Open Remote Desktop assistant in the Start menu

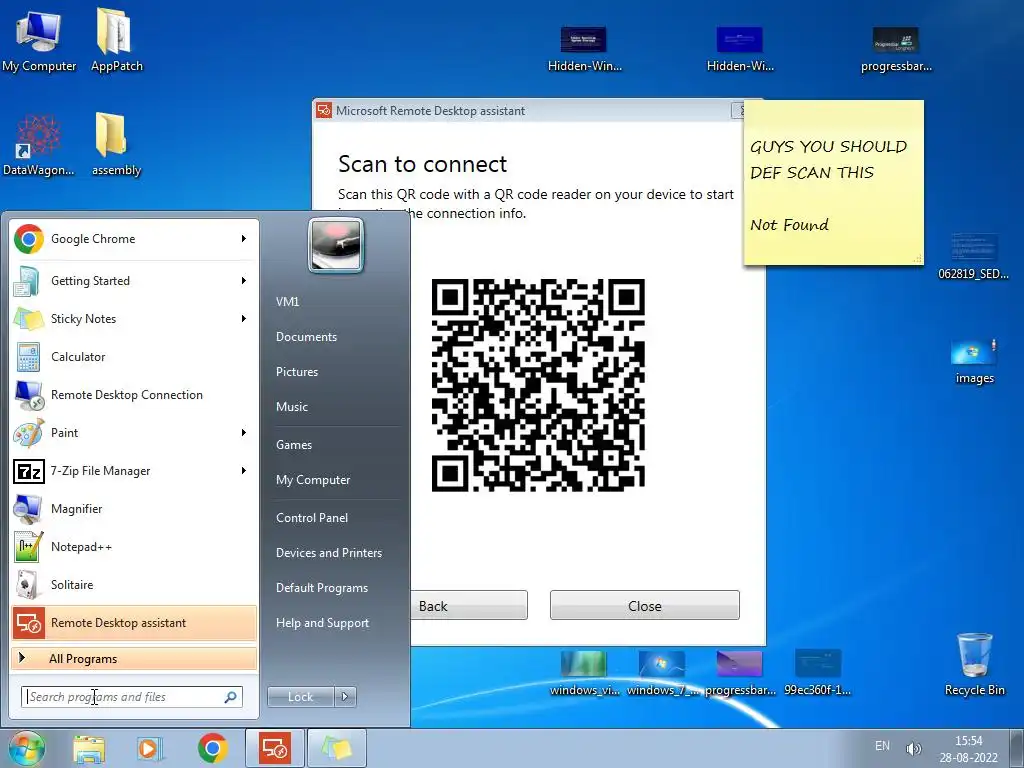pyautogui.click(x=134, y=622)
